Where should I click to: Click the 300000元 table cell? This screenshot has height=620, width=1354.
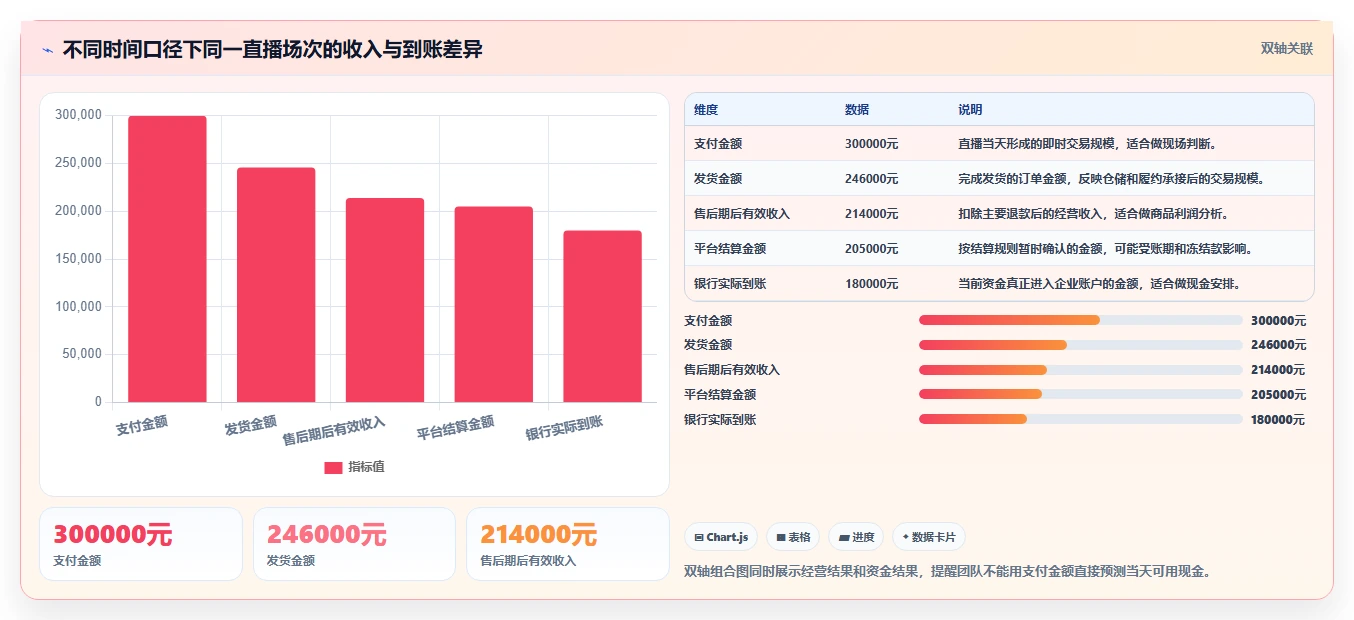point(872,144)
